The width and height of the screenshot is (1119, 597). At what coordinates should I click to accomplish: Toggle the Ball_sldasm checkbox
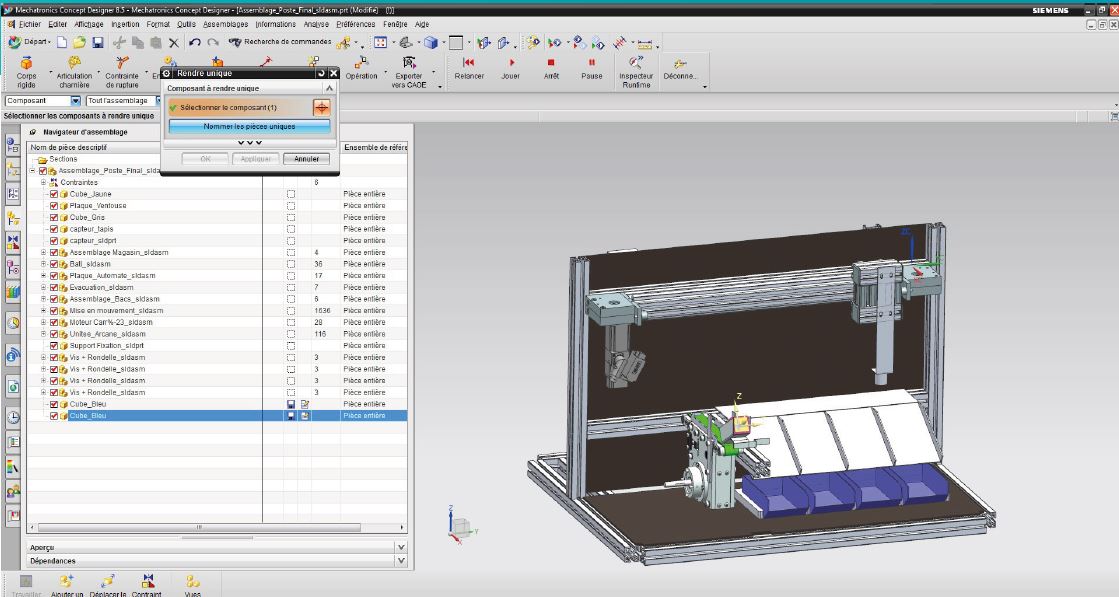(x=54, y=264)
